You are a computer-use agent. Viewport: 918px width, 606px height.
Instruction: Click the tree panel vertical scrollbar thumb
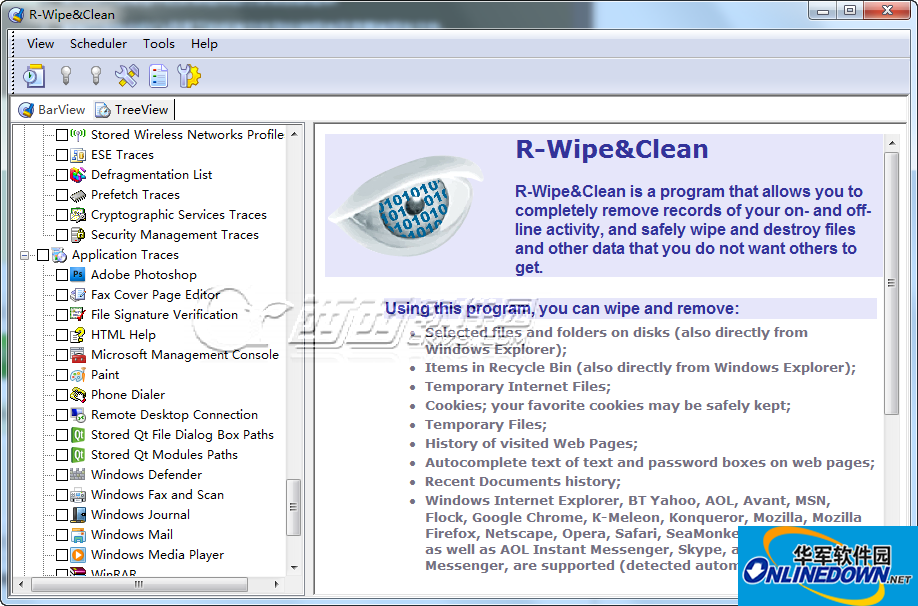click(x=293, y=507)
